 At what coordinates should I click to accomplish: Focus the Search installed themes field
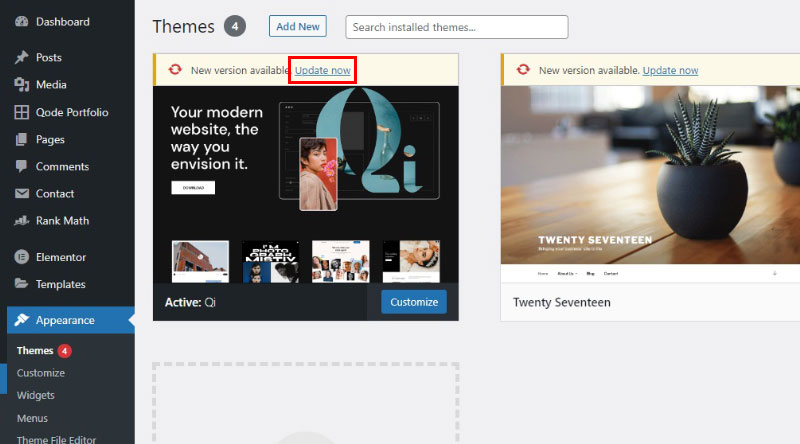pos(457,27)
